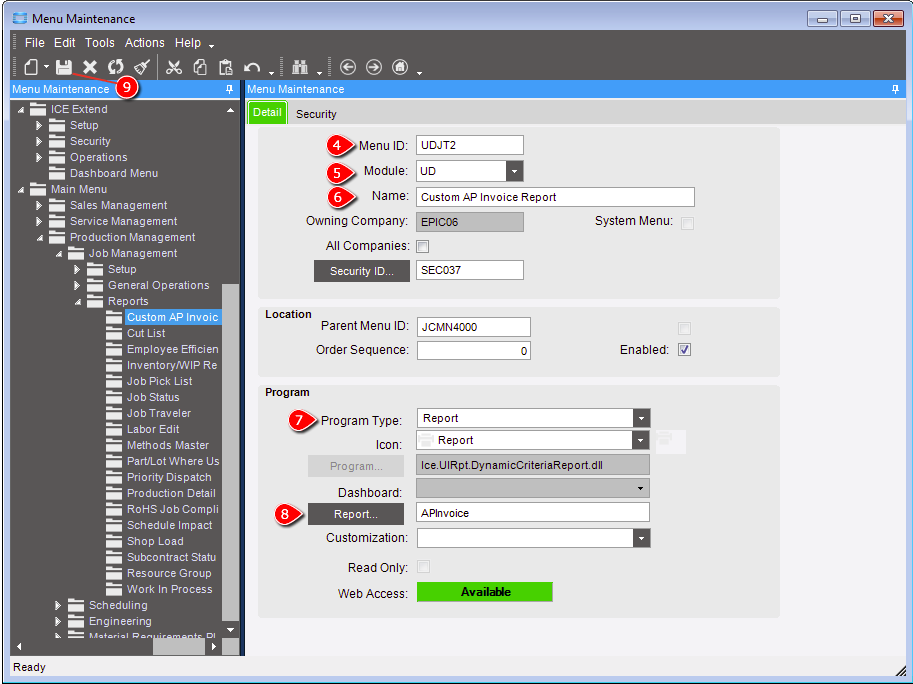Go forward with the right arrow icon
The height and width of the screenshot is (684, 913).
[x=374, y=67]
